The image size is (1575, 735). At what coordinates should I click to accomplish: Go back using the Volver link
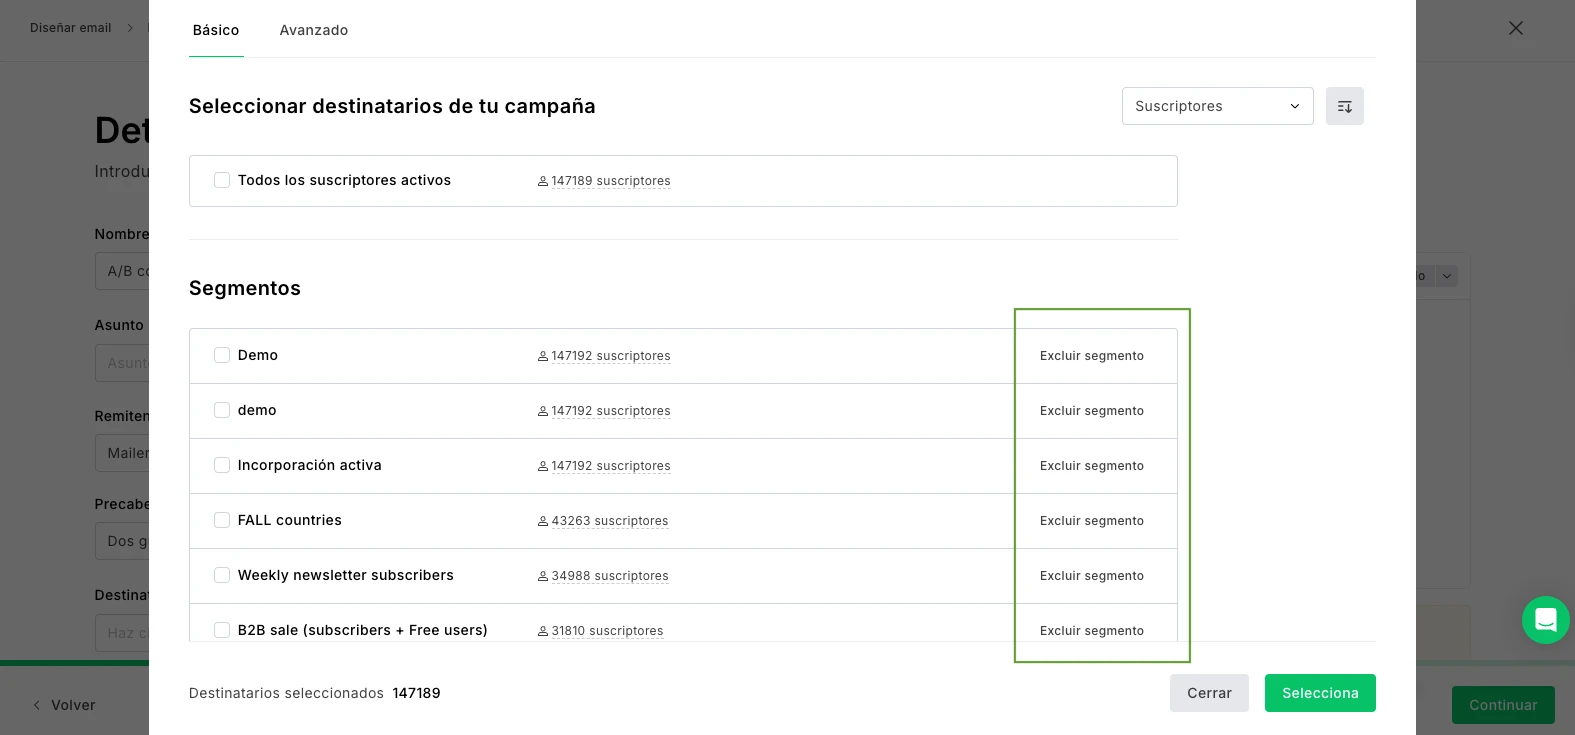tap(64, 705)
